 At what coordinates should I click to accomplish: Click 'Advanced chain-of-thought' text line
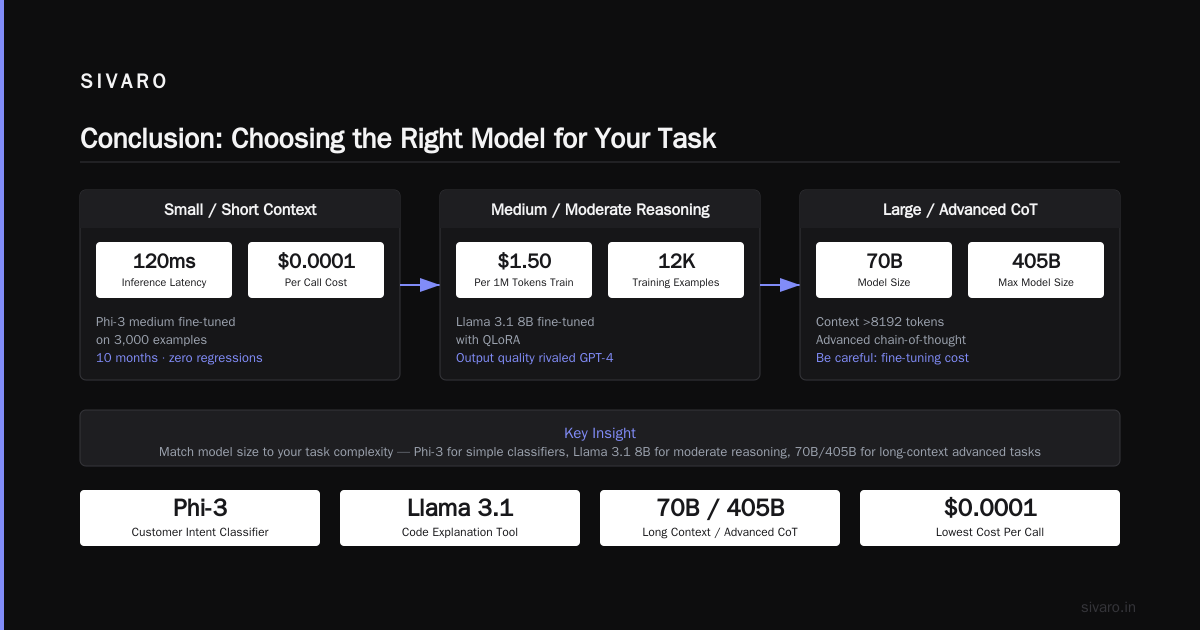click(x=891, y=340)
